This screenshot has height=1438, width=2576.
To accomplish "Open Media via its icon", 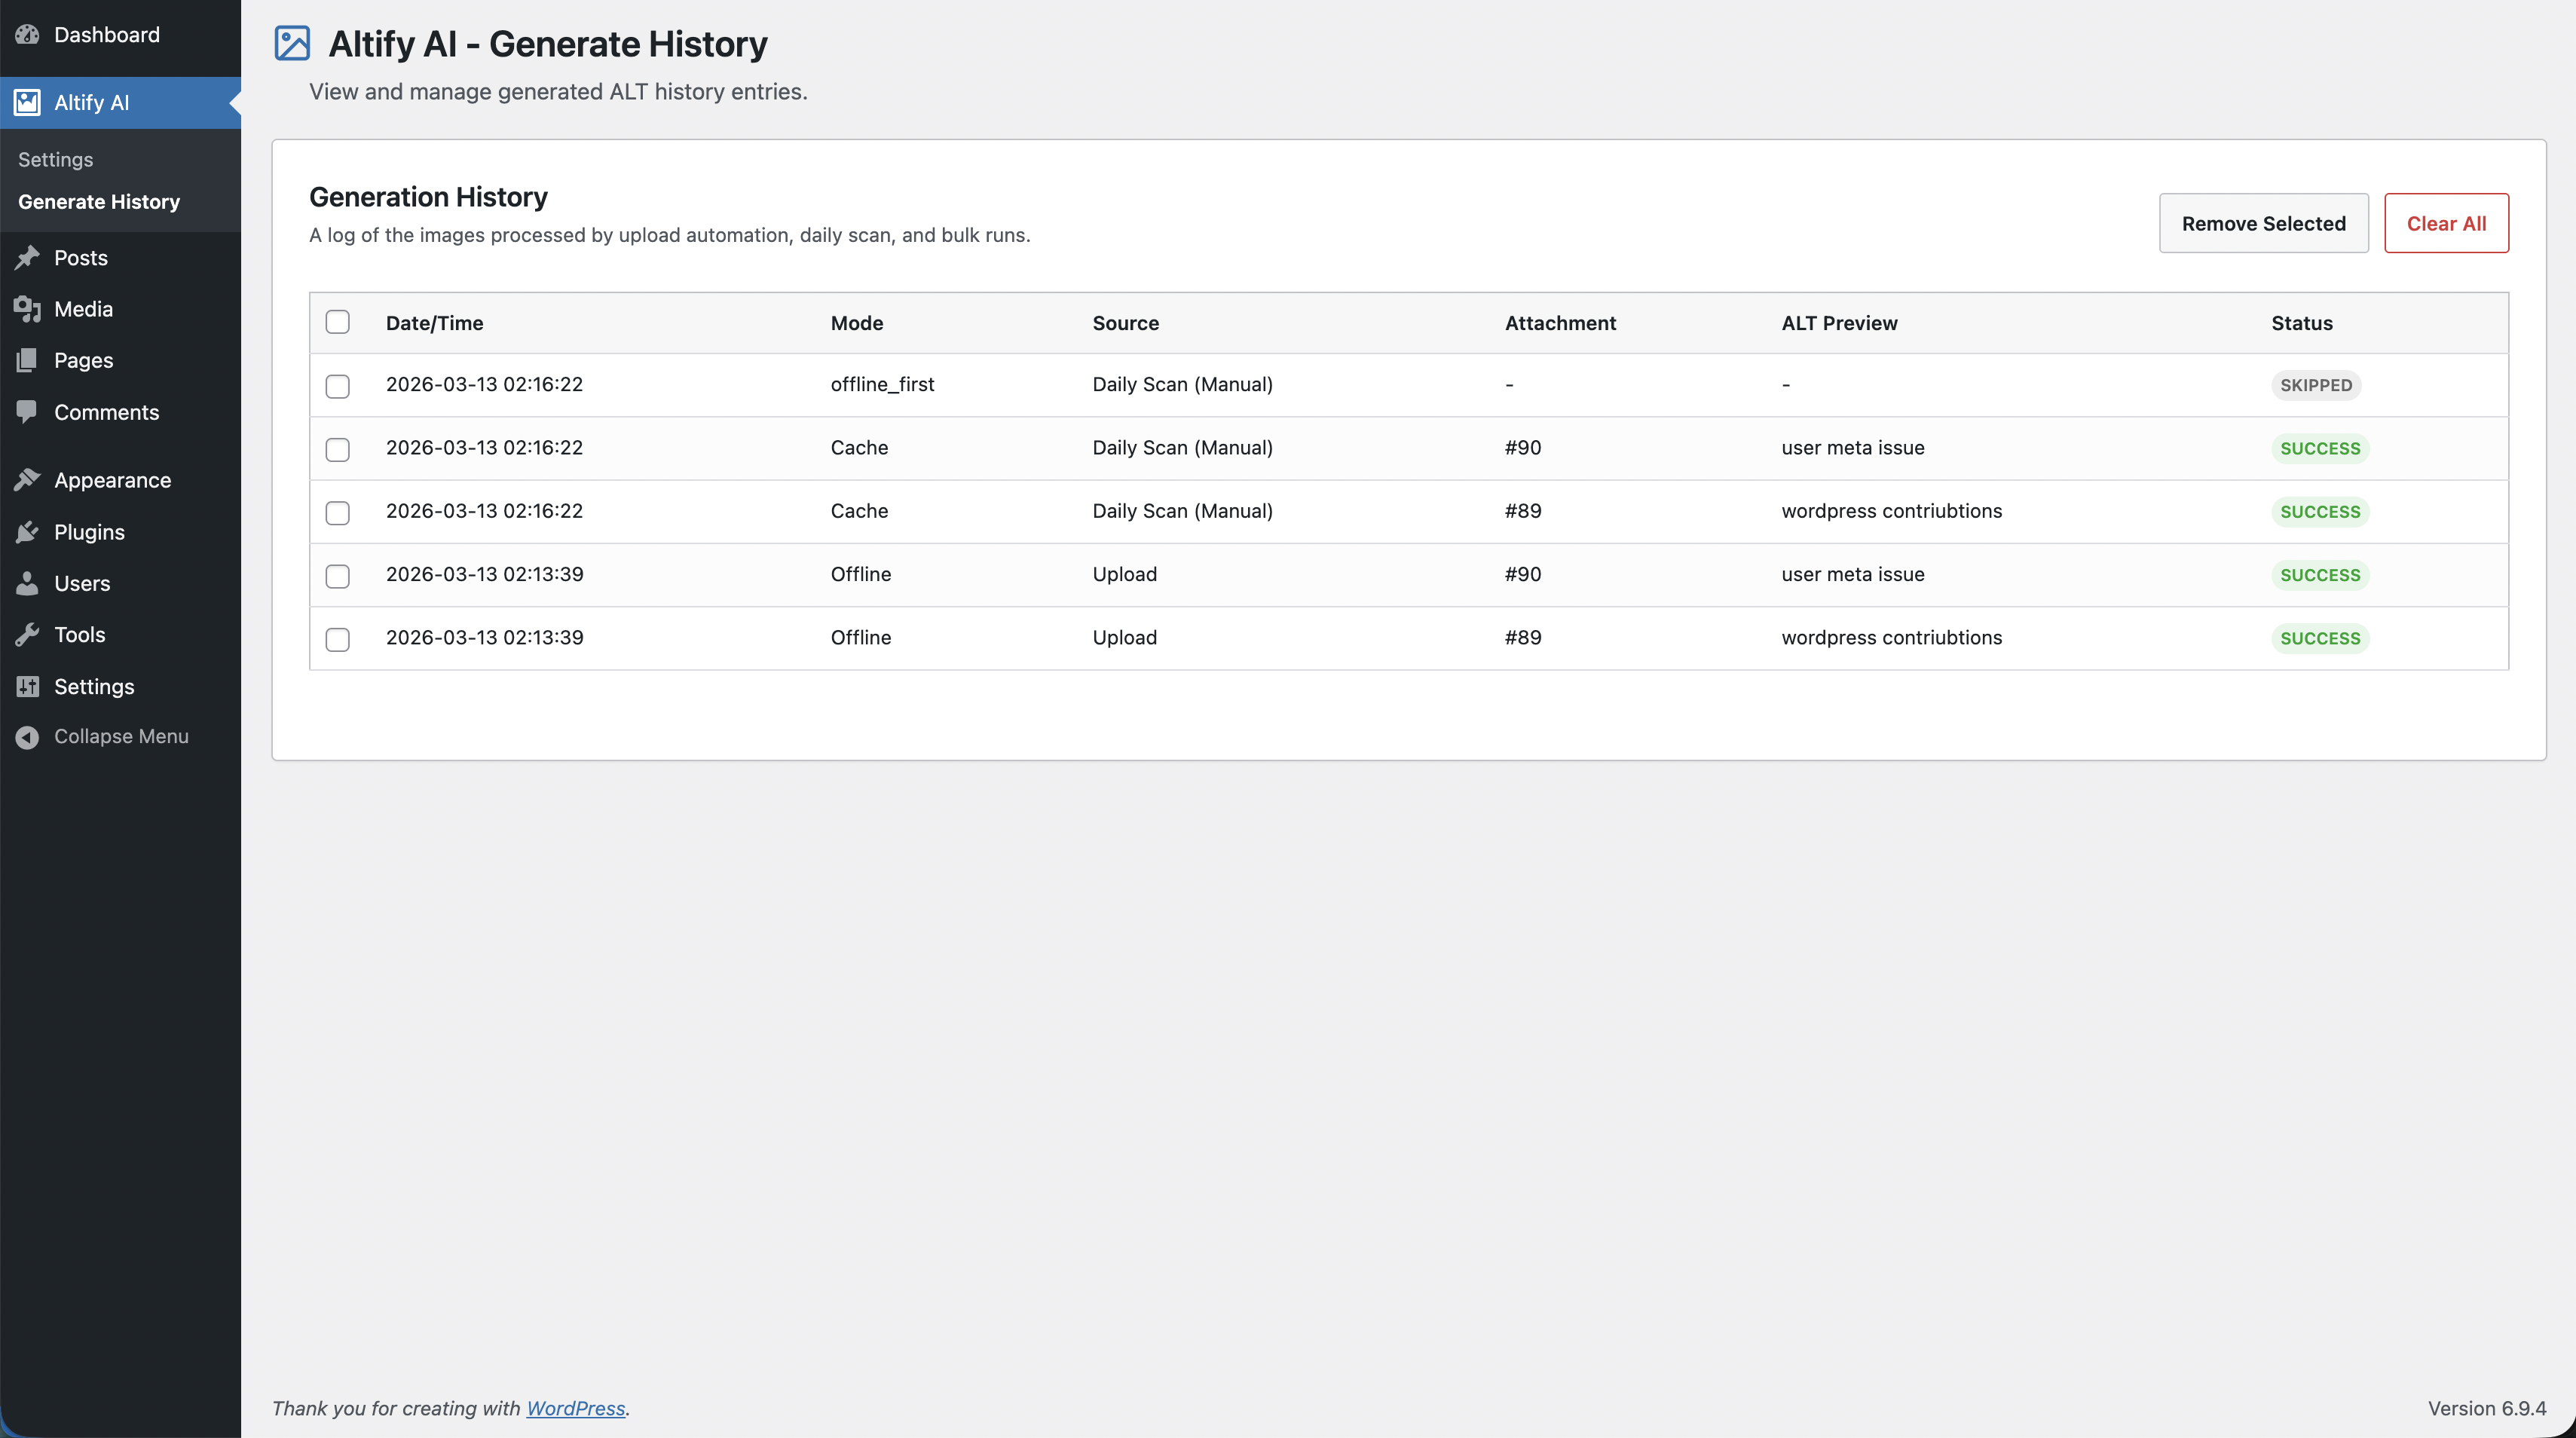I will (27, 309).
